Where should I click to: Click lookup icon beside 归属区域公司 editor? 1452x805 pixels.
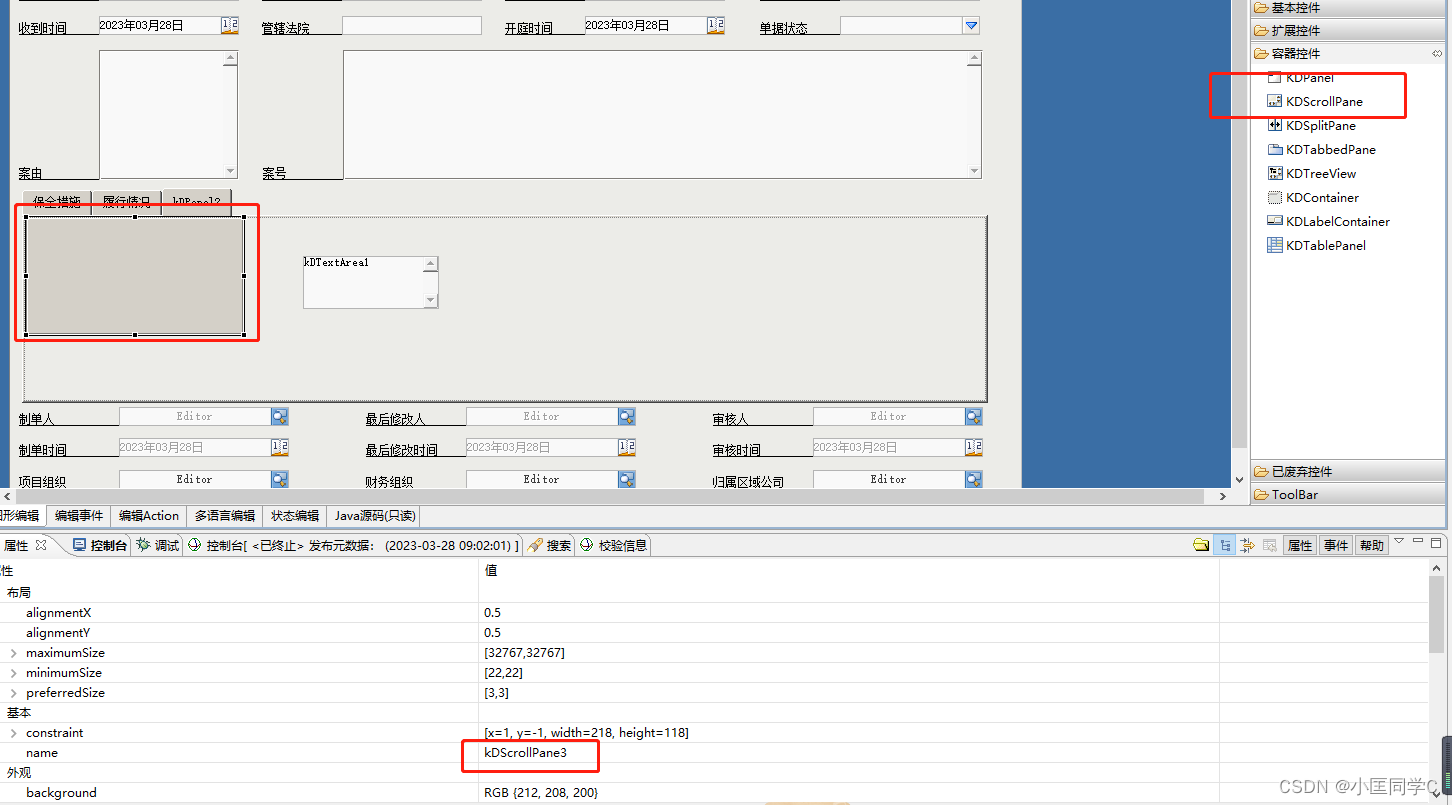[x=974, y=479]
